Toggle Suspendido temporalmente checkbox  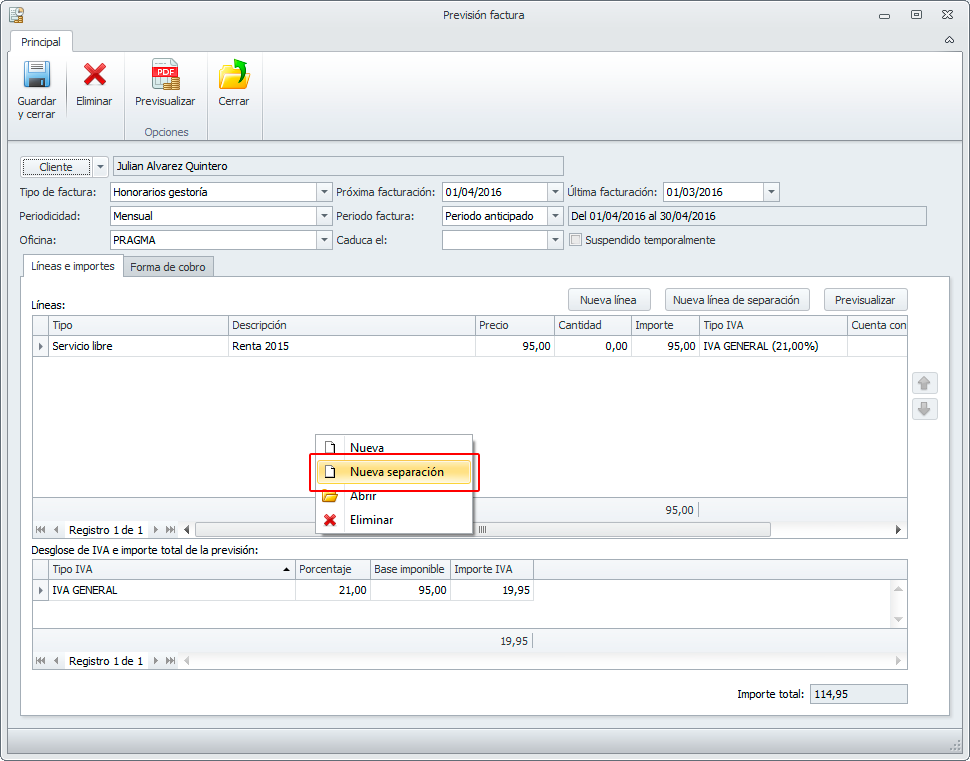[x=575, y=240]
